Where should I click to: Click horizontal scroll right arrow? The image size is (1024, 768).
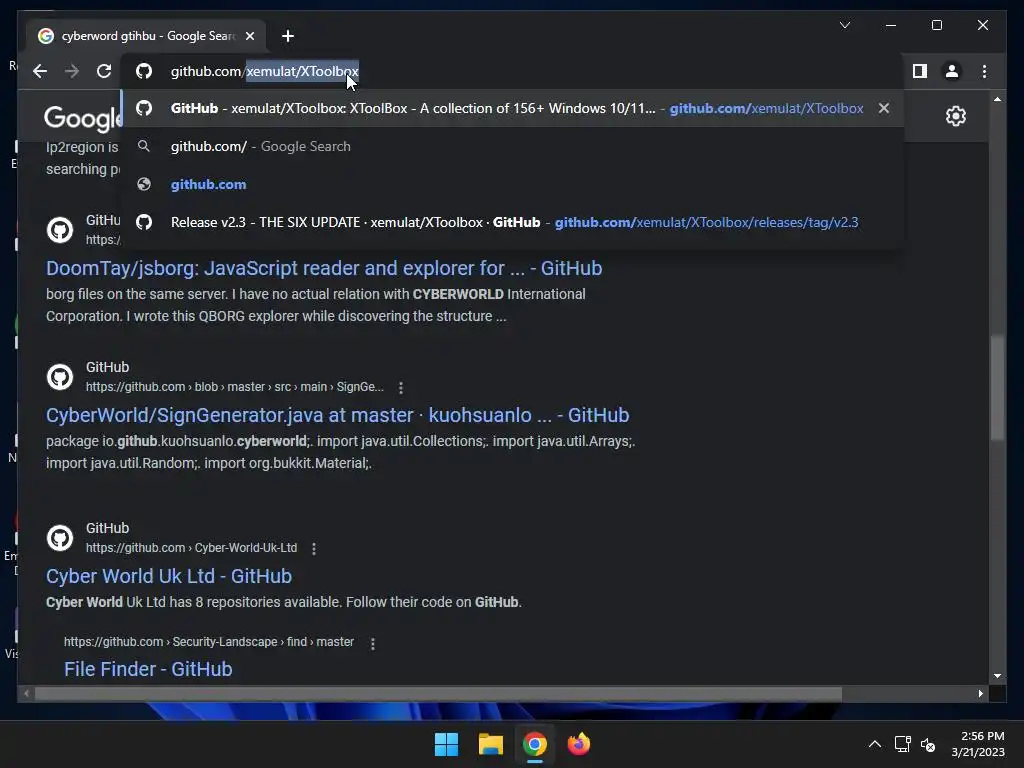coord(980,694)
